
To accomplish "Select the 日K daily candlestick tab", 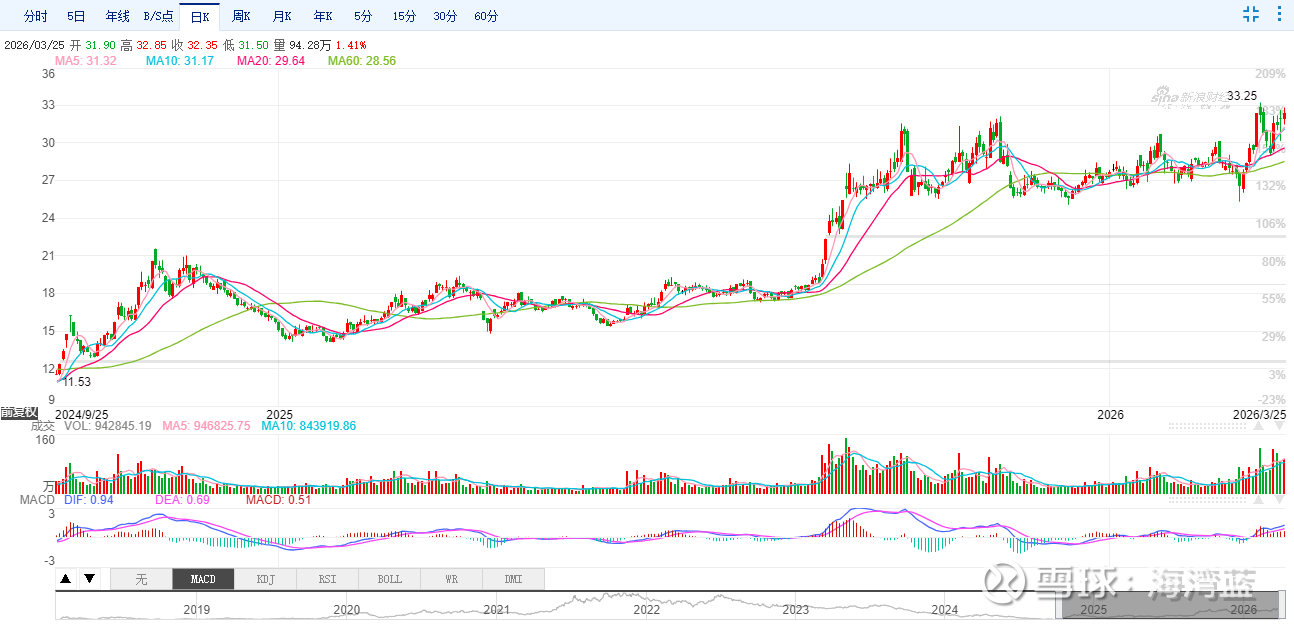I will 200,16.
